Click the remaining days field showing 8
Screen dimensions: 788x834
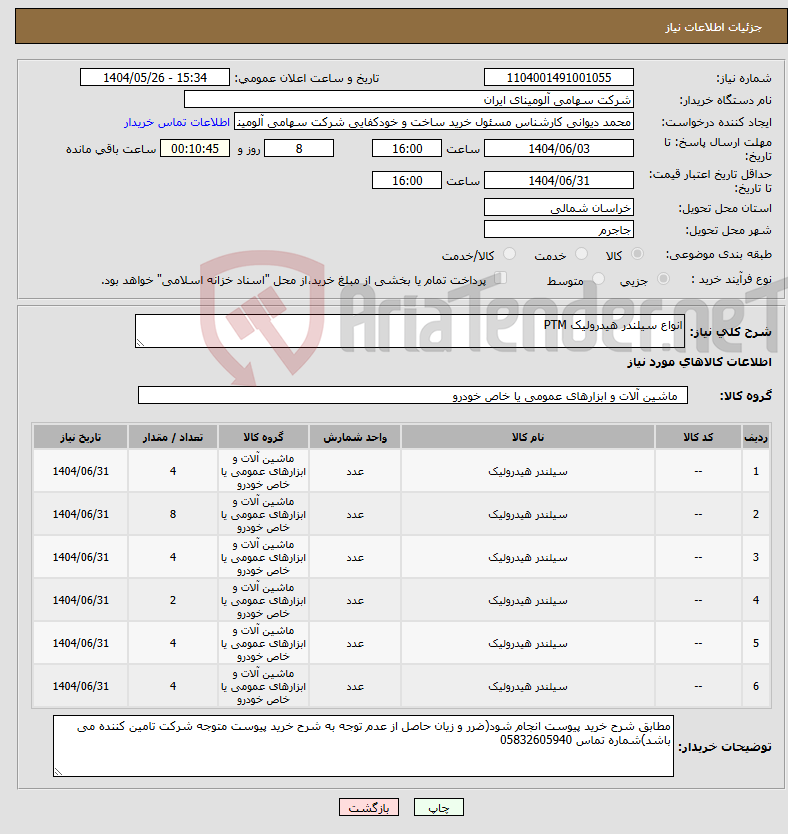tap(299, 148)
